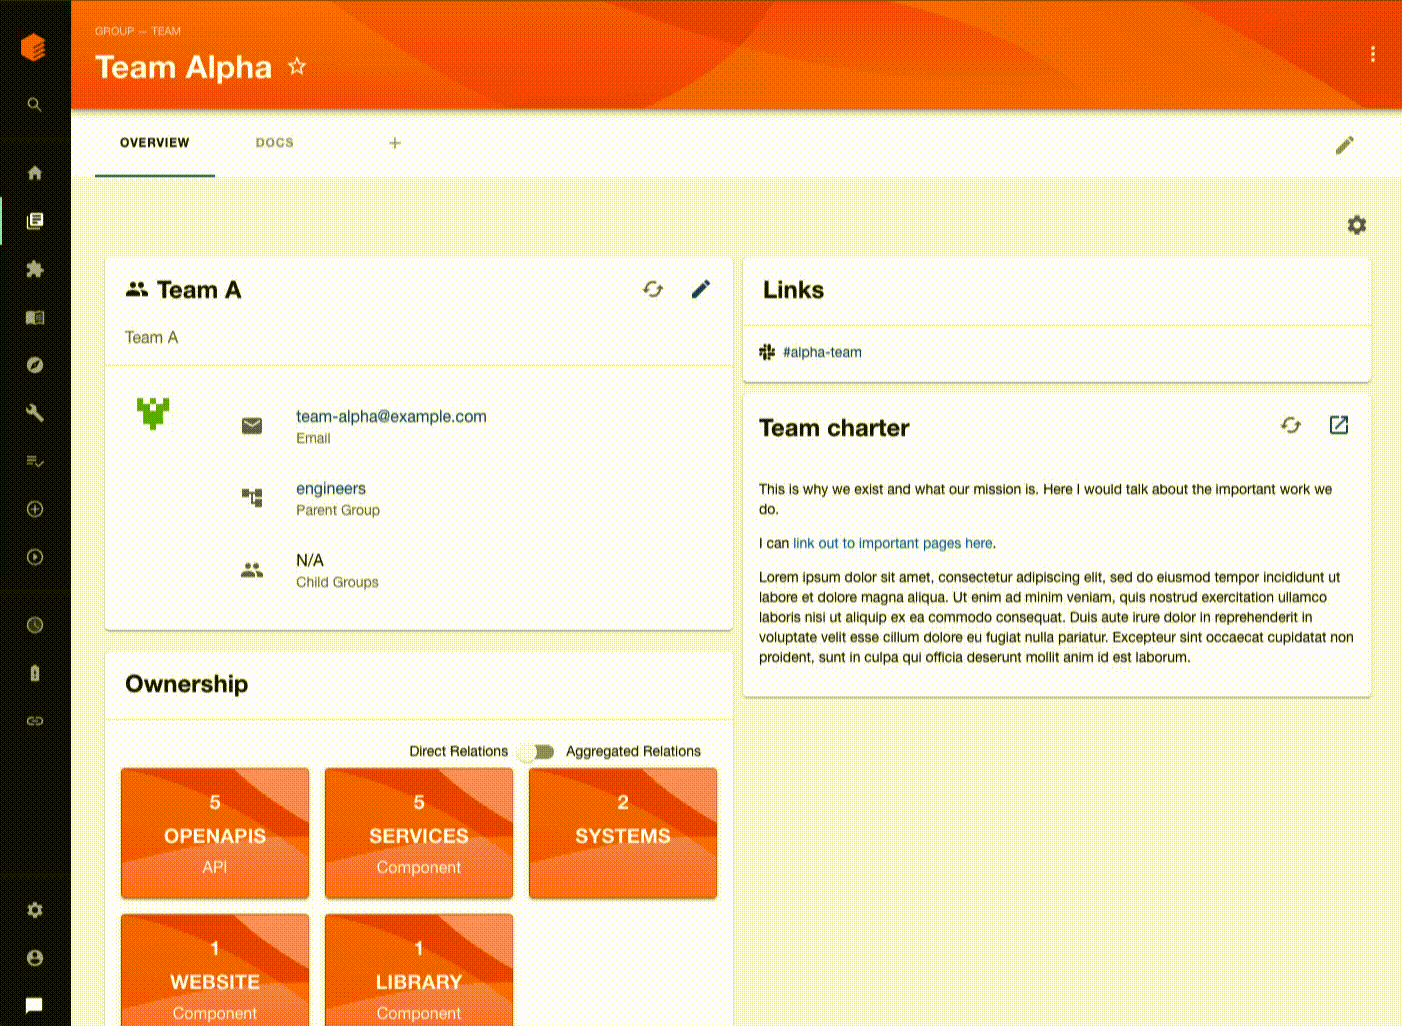Click the 'Ownership' card heading
This screenshot has width=1402, height=1026.
pyautogui.click(x=187, y=684)
